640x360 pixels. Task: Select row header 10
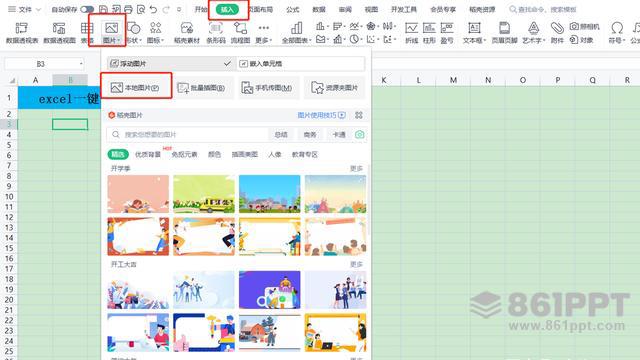click(9, 196)
